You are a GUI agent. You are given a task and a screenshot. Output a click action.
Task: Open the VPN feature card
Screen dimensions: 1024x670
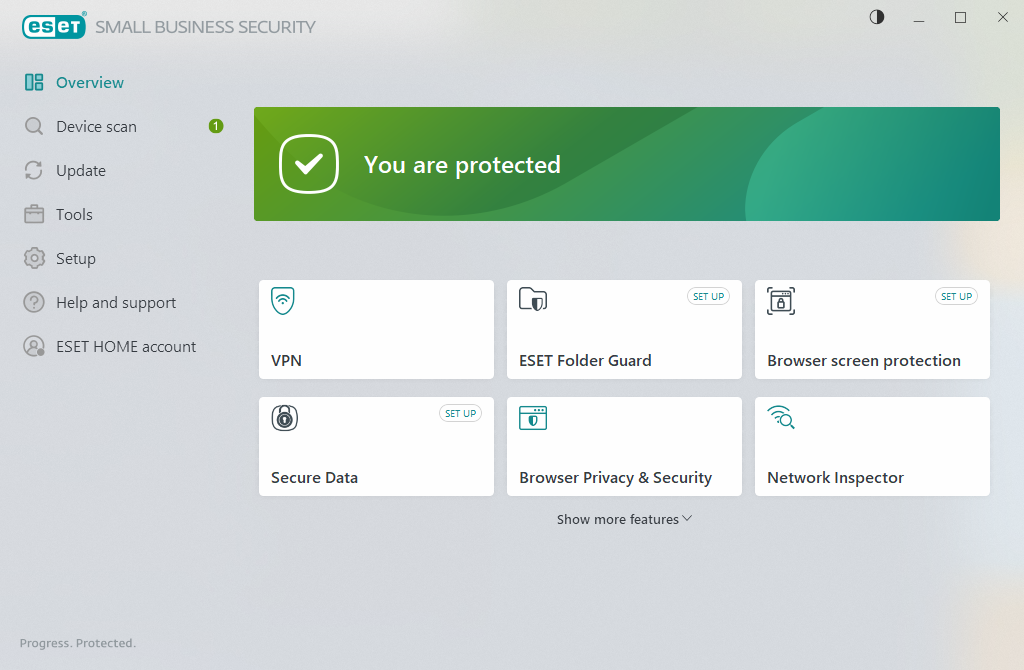376,329
